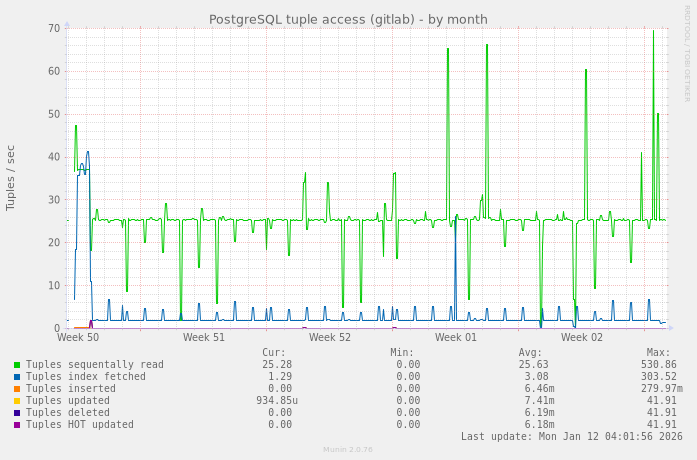Click the Week 01 axis label
697x460 pixels.
coord(456,337)
